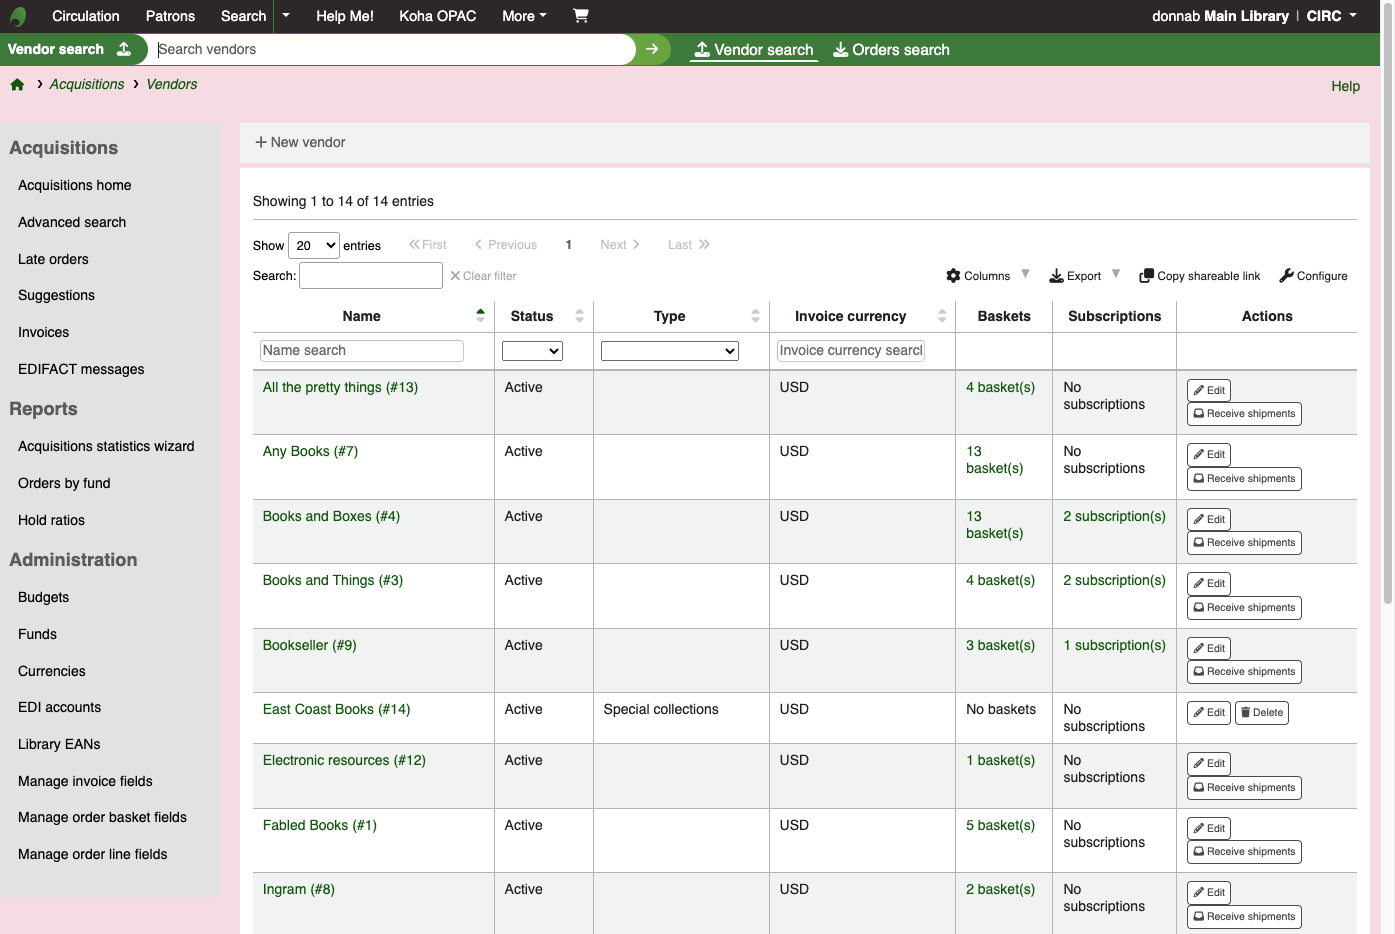
Task: Open Books and Boxes vendor link
Action: pos(331,516)
